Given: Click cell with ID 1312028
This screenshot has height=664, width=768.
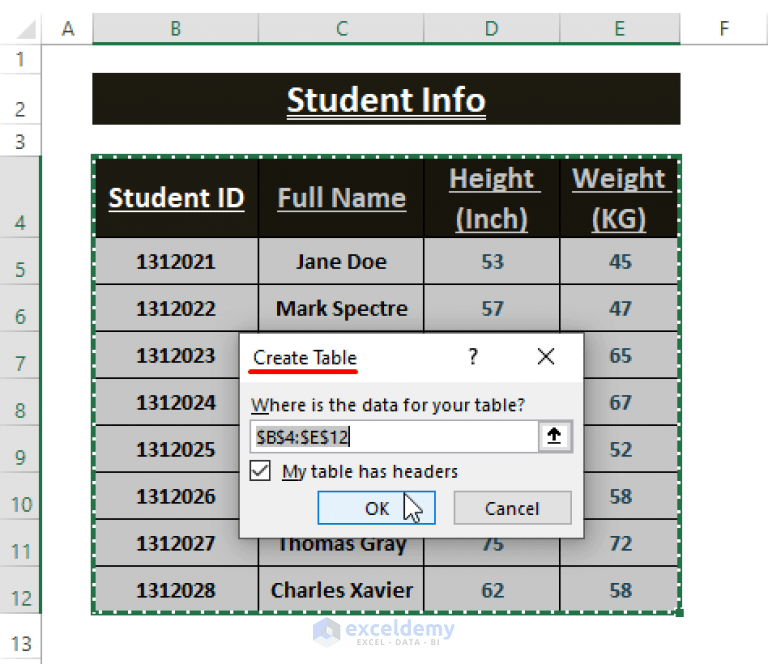Looking at the screenshot, I should pyautogui.click(x=176, y=590).
